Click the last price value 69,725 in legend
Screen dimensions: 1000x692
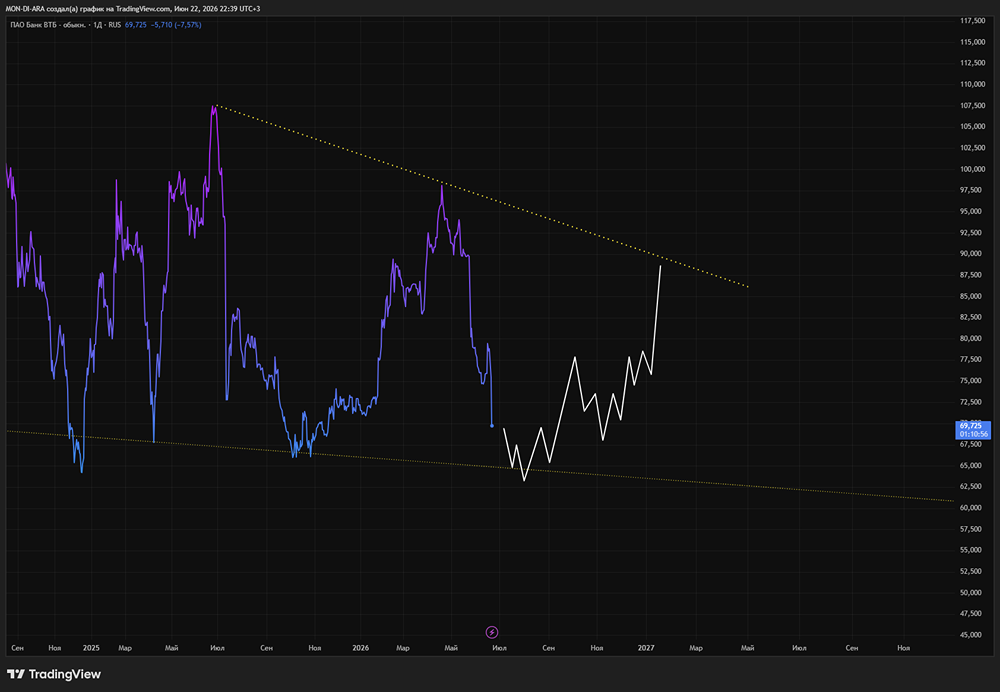135,25
